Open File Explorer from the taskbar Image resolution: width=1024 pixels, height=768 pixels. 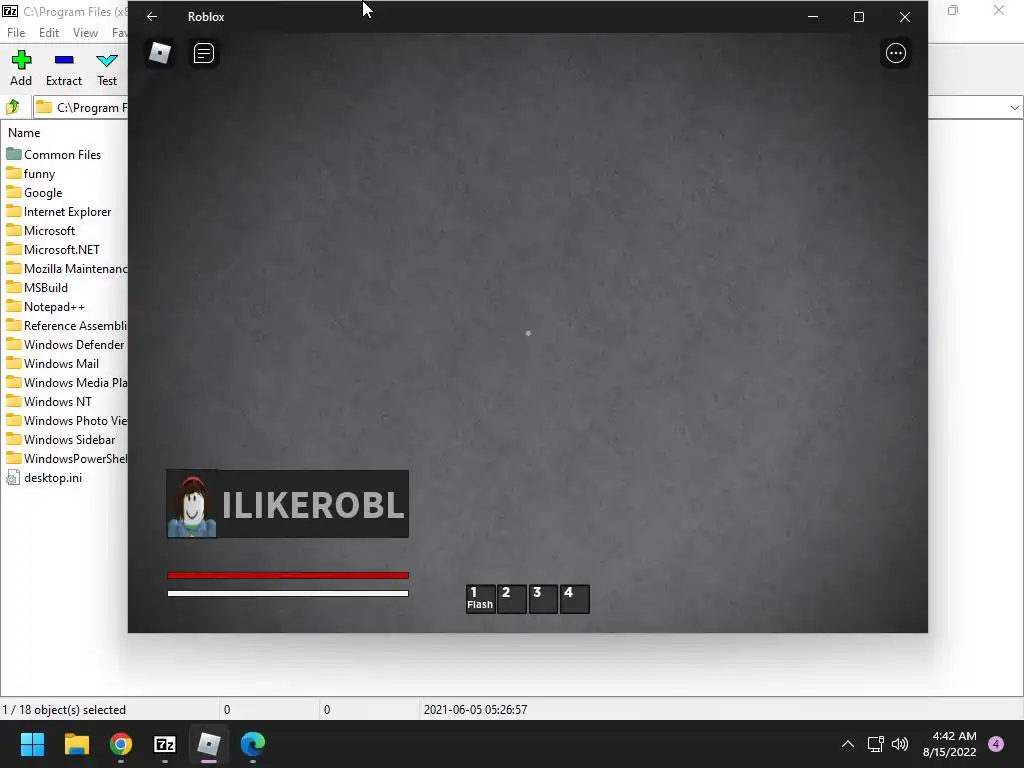(x=76, y=744)
